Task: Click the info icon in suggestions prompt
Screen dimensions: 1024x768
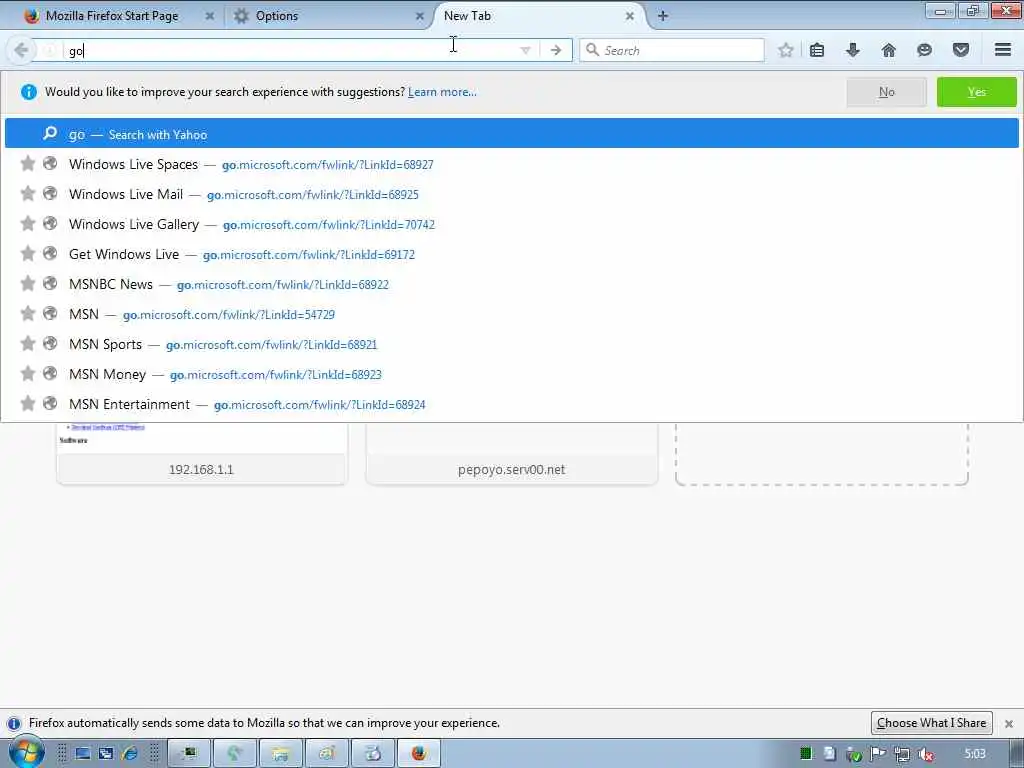Action: pos(29,92)
